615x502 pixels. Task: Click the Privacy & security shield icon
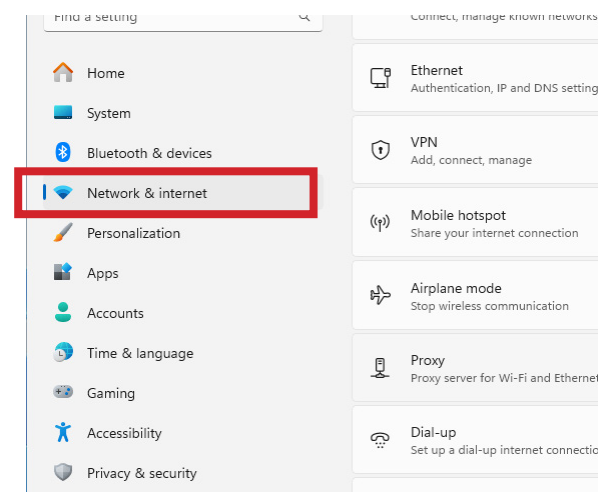63,472
